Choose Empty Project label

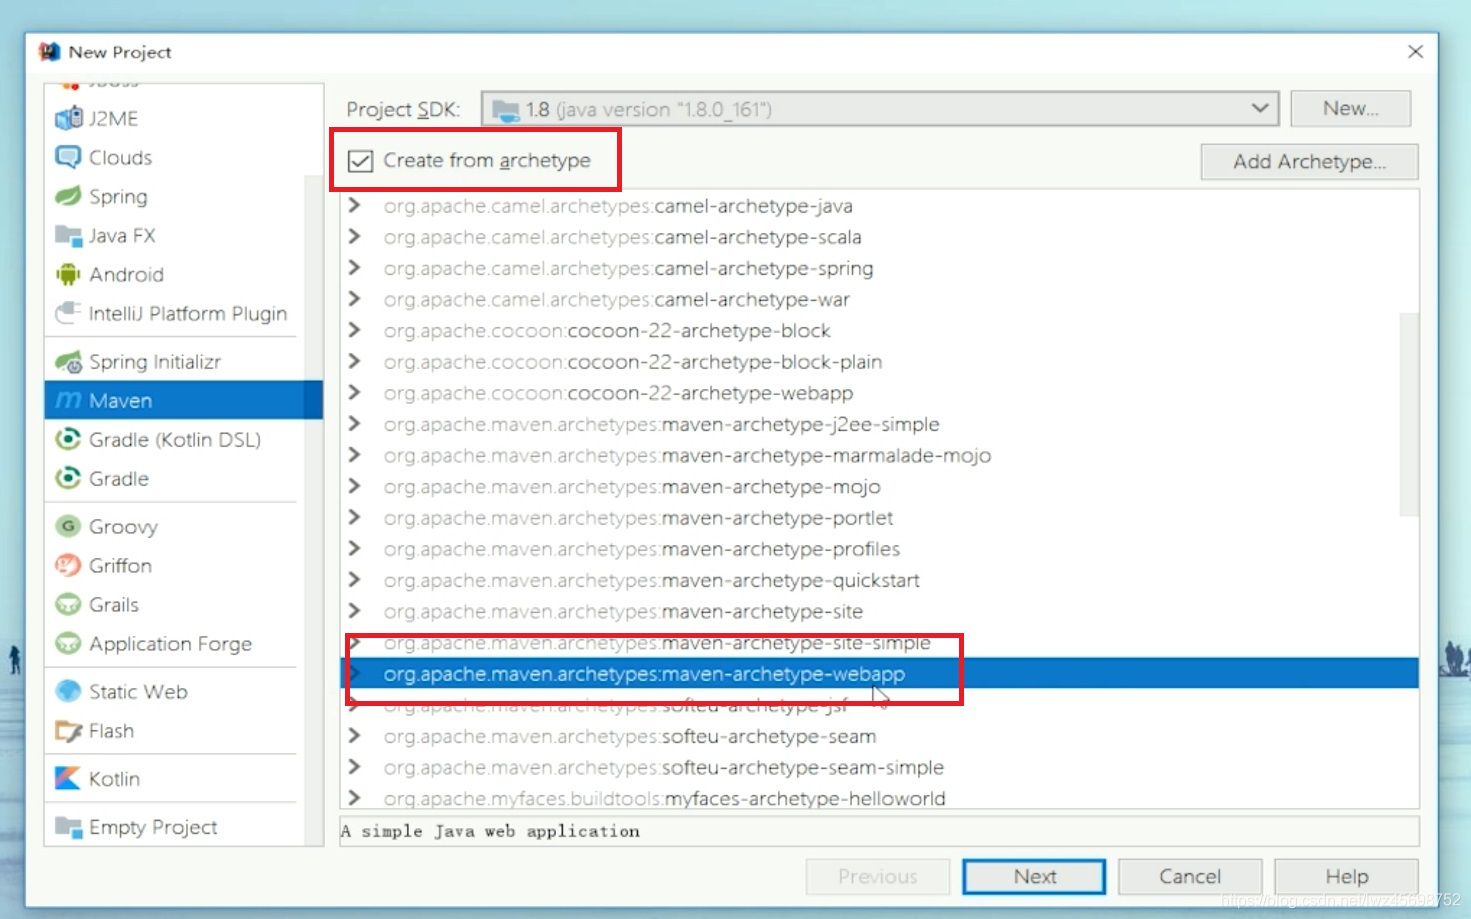153,827
